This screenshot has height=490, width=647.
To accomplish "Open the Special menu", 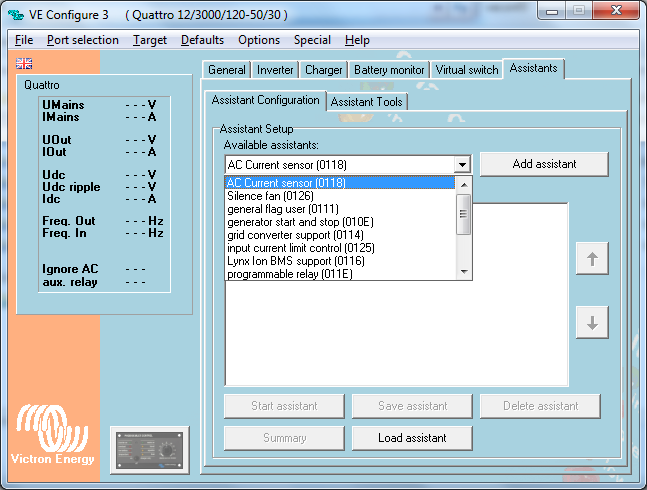I will pos(312,40).
